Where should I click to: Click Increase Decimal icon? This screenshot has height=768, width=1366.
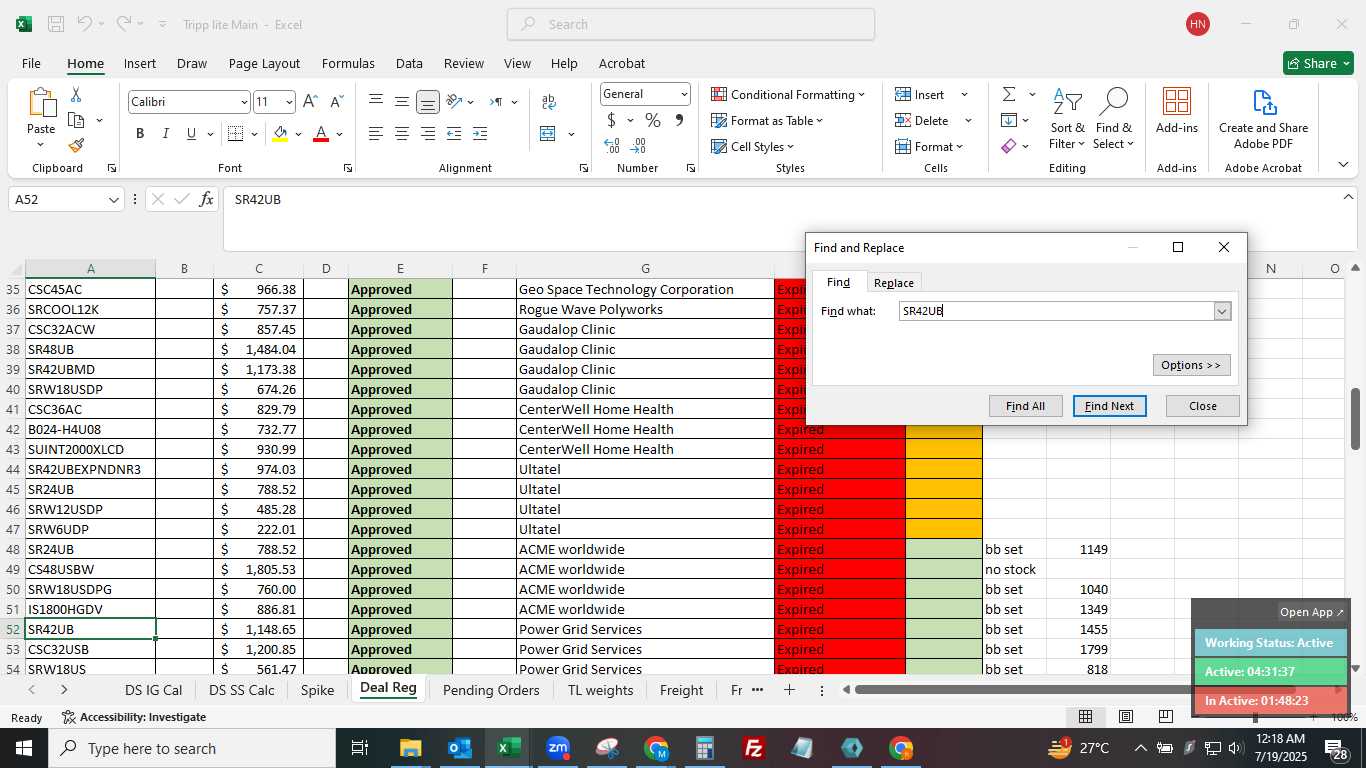click(x=612, y=146)
